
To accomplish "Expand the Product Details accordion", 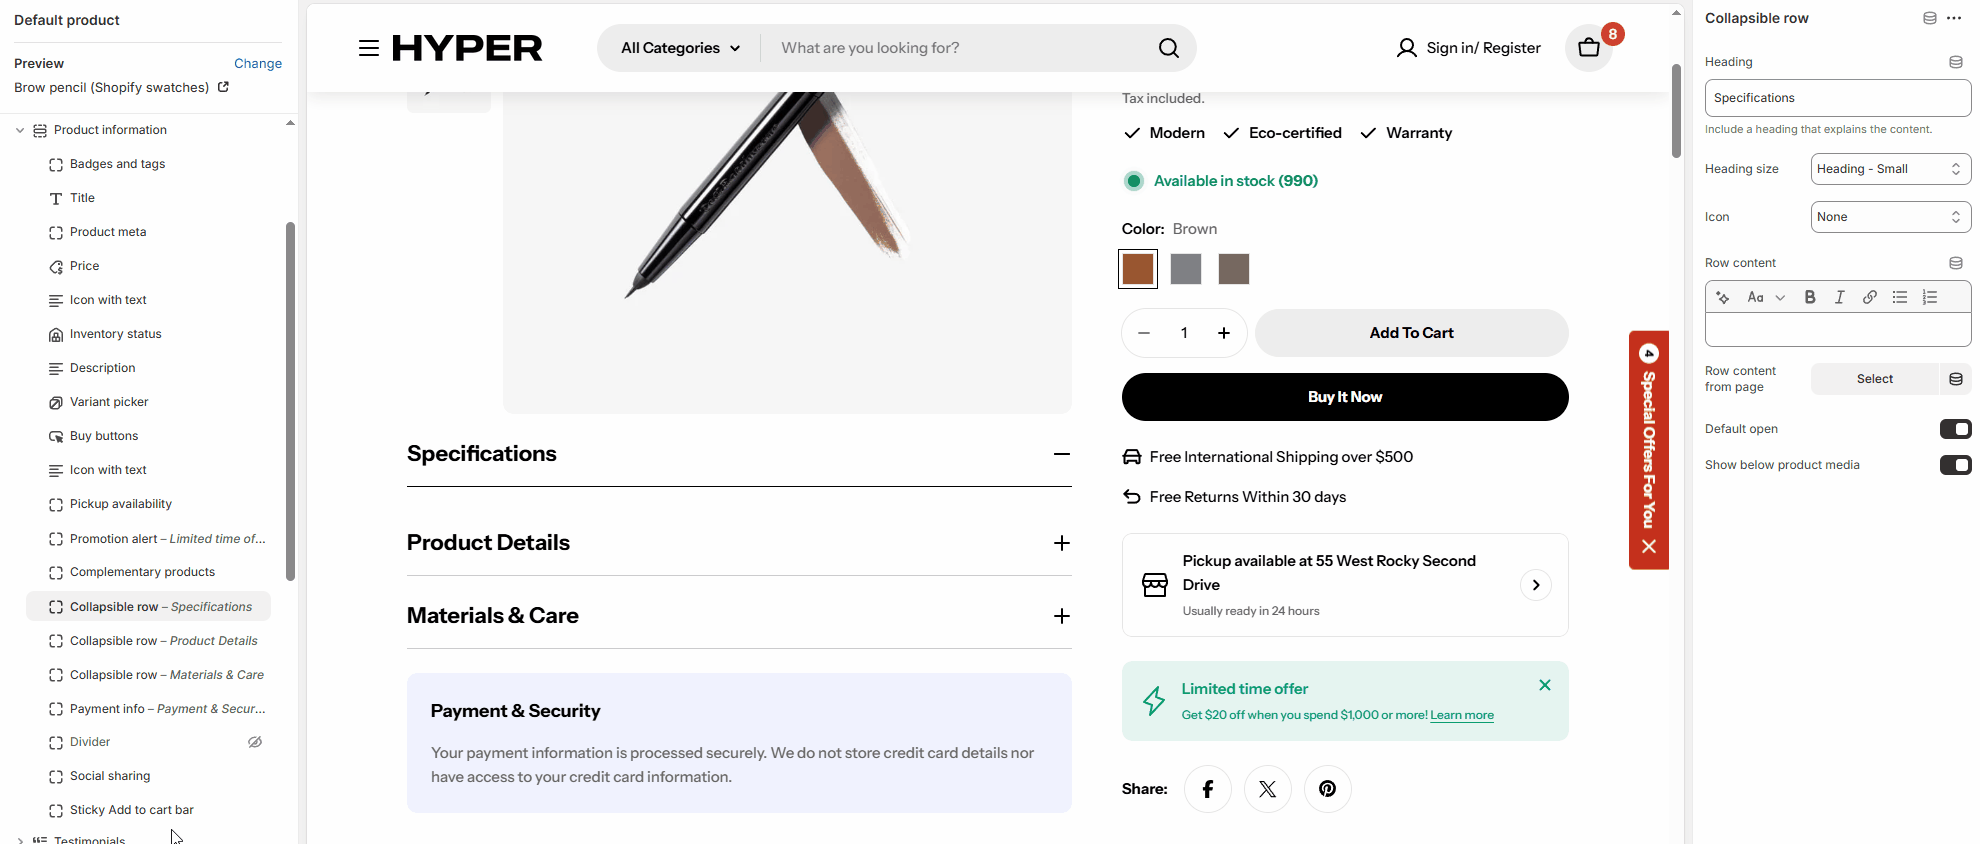I will pyautogui.click(x=1061, y=543).
